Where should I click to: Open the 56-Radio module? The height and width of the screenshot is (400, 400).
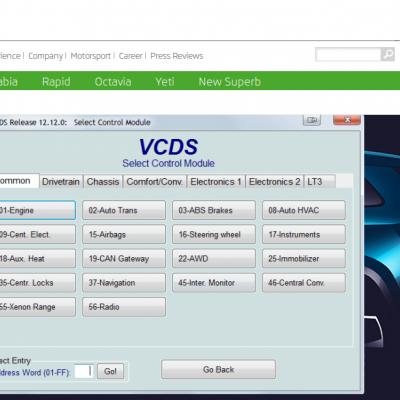[124, 307]
